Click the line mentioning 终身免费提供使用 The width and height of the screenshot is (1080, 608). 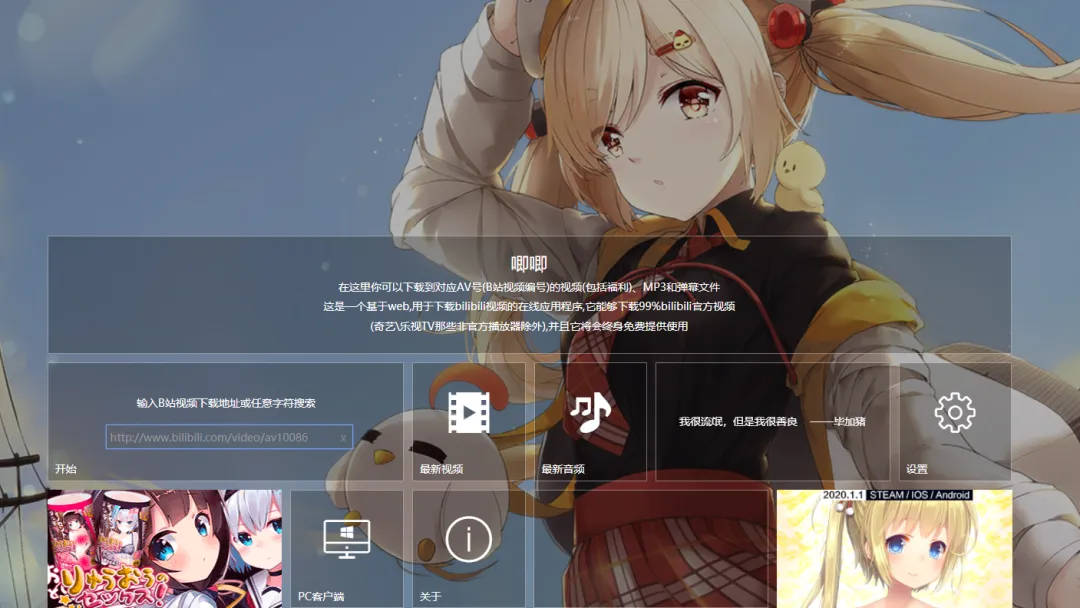tap(529, 326)
